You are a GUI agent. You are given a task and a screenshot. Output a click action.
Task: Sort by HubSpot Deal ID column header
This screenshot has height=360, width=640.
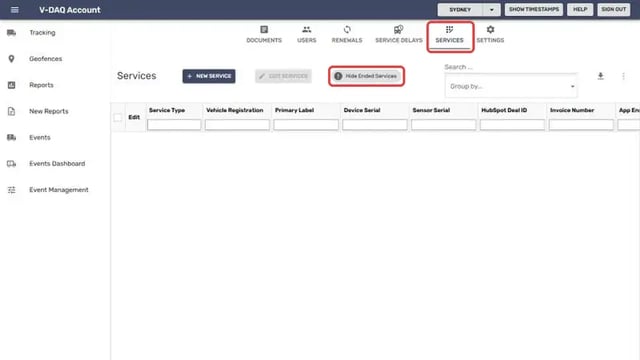coord(504,110)
